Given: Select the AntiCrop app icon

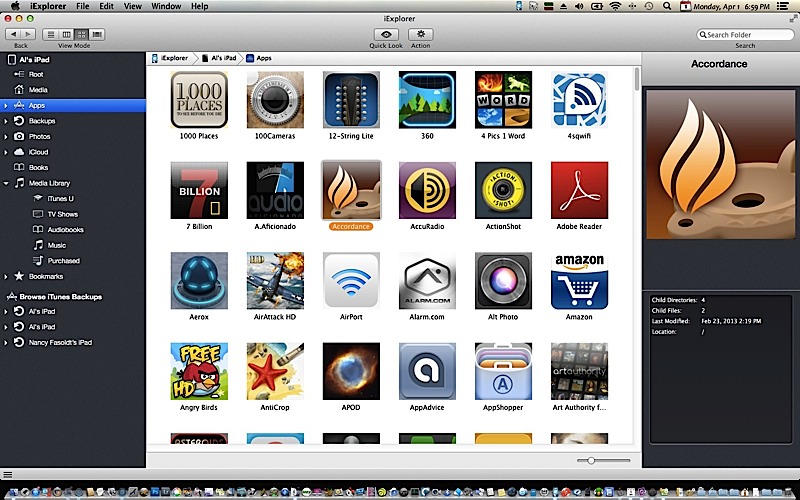Looking at the screenshot, I should (275, 371).
